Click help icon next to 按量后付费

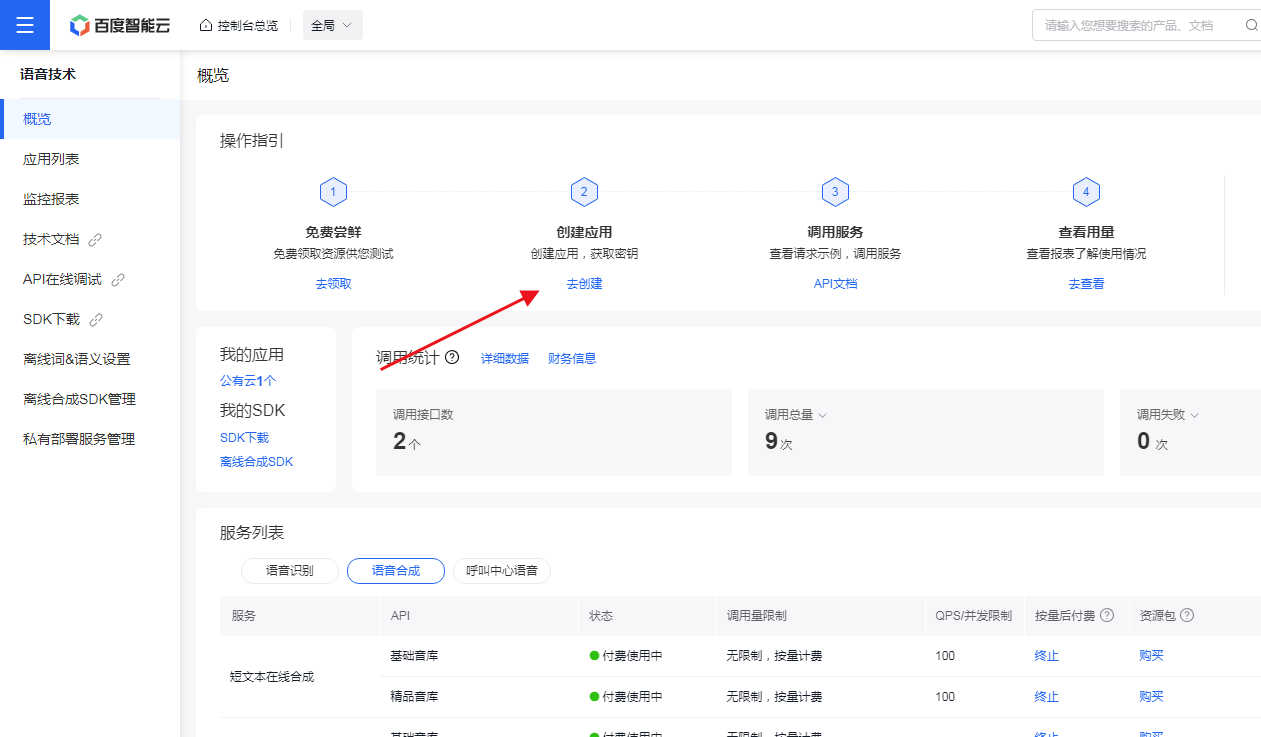pos(1107,615)
